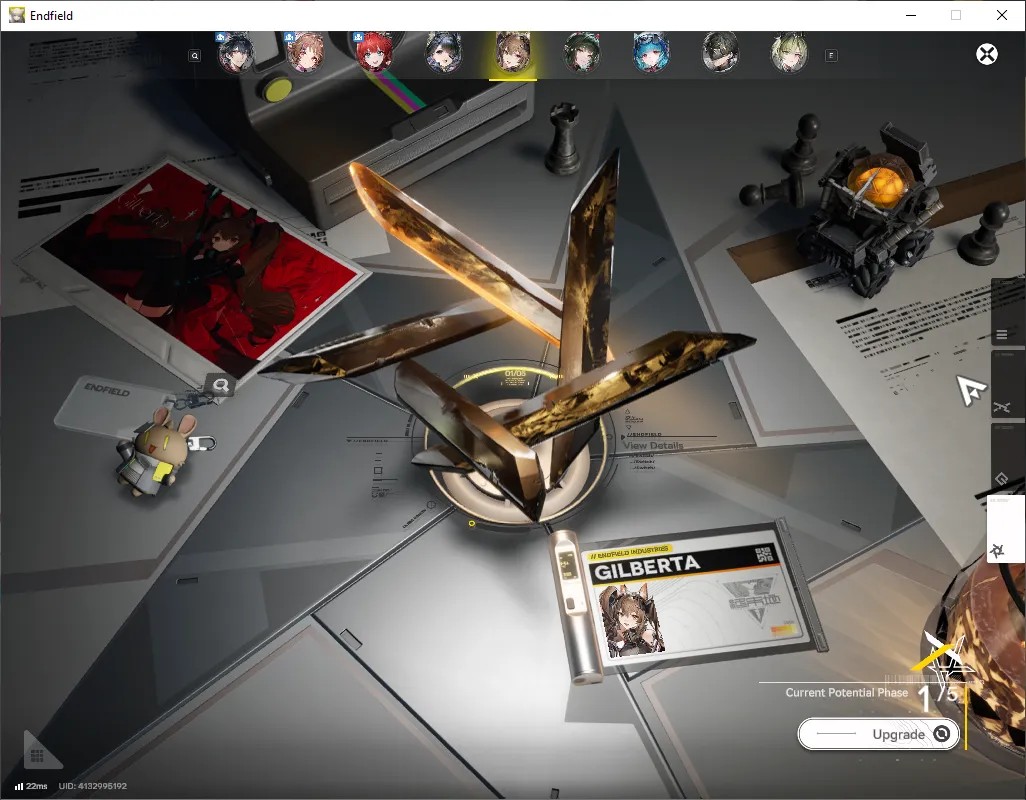
Task: Open the hamburger overview tab in sidebar
Action: coord(1002,335)
